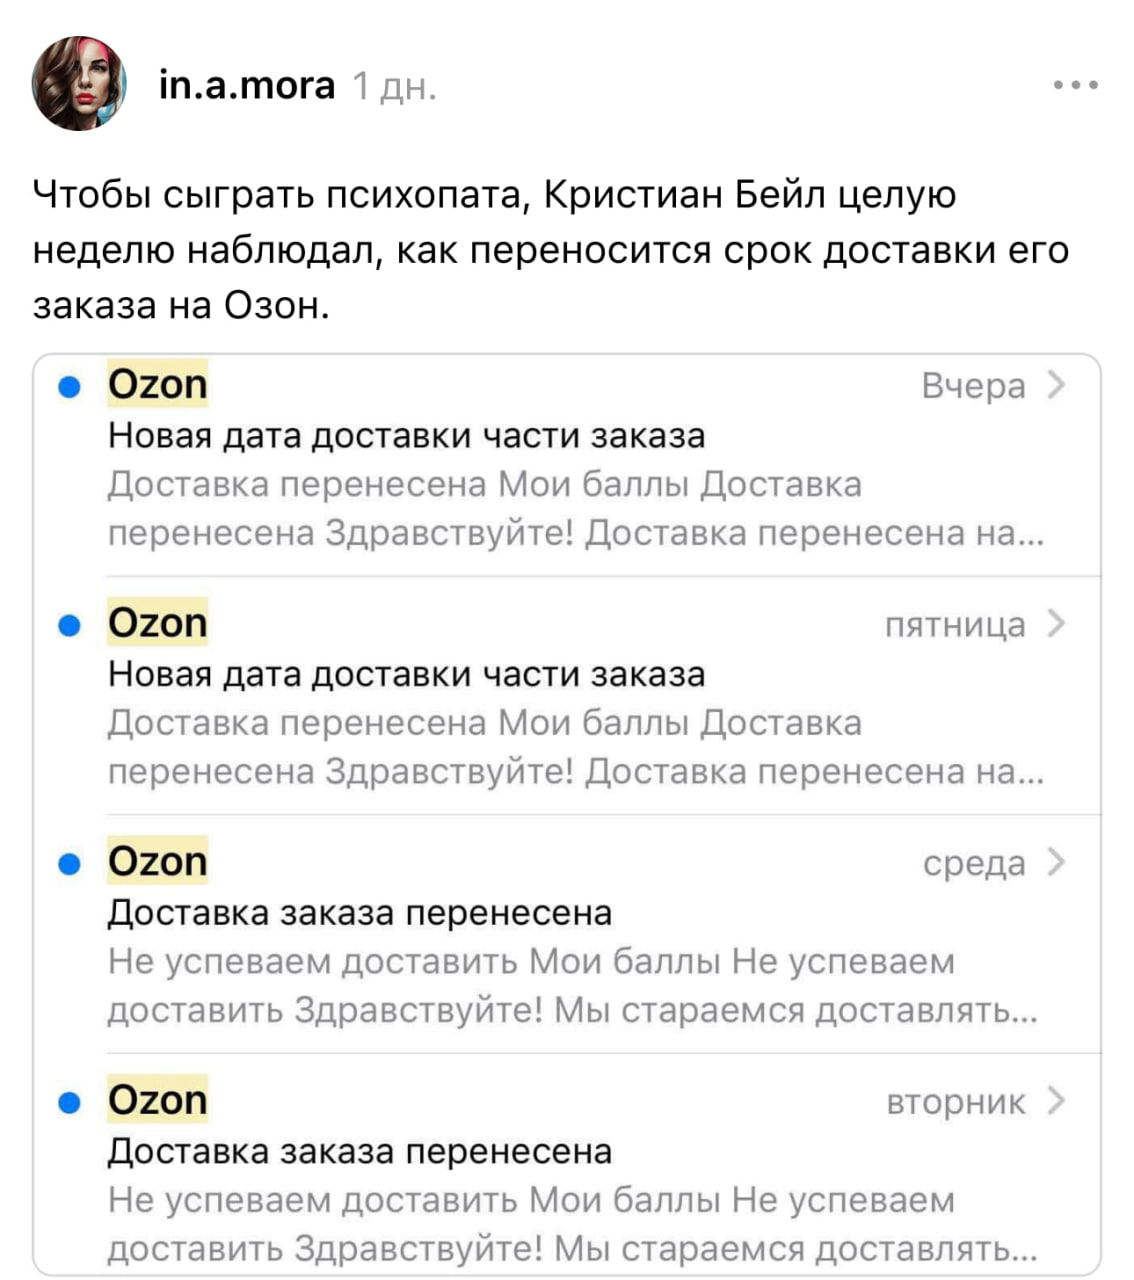This screenshot has width=1134, height=1280.
Task: Click the unread blue dot on пятница email
Action: 69,626
